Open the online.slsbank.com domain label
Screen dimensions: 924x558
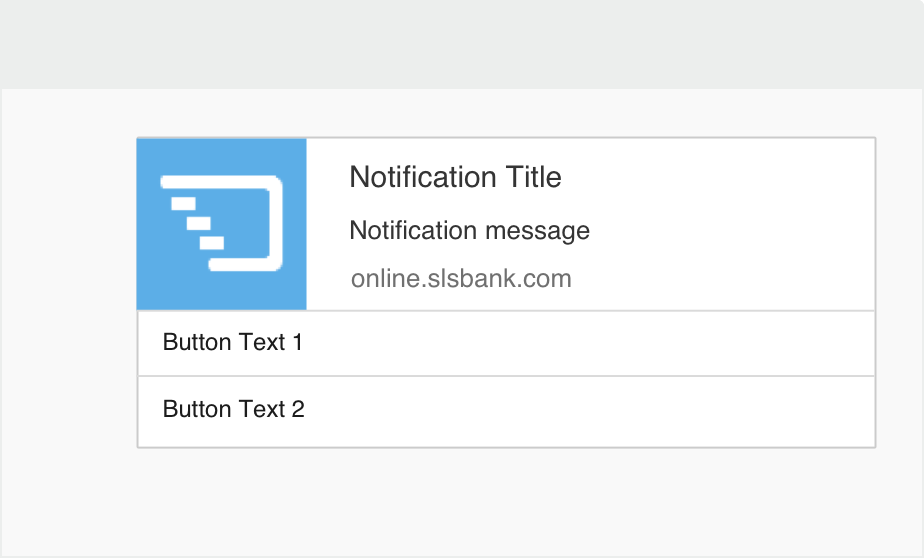click(x=461, y=279)
